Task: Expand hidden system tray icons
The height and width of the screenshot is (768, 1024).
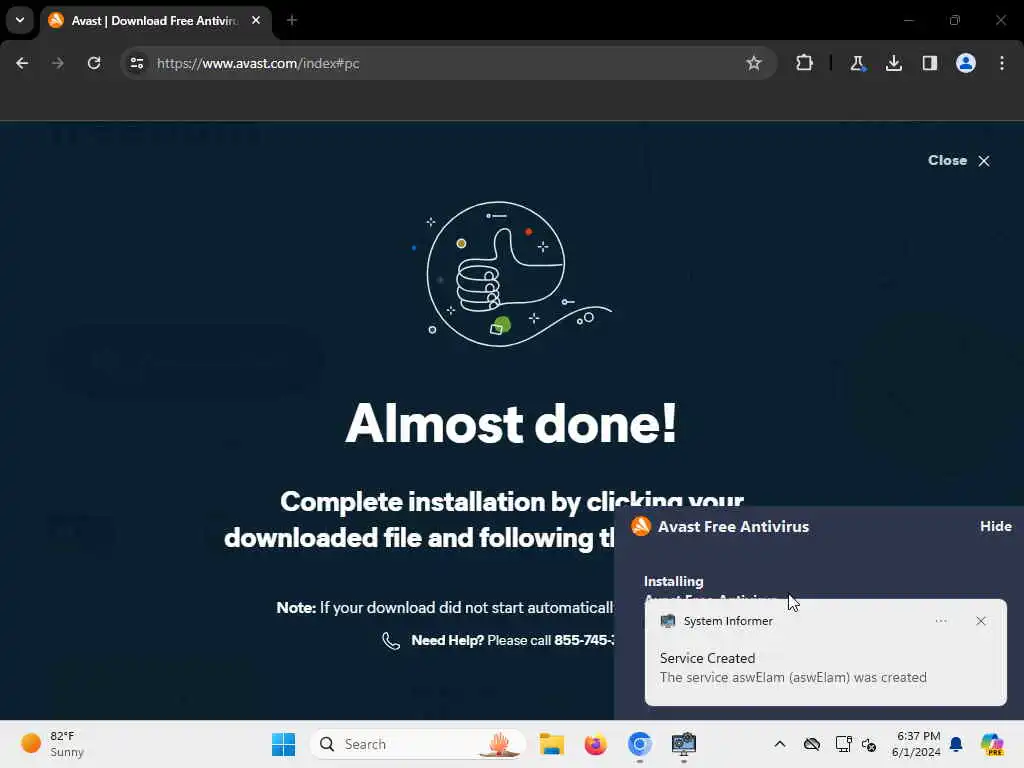Action: [x=780, y=744]
